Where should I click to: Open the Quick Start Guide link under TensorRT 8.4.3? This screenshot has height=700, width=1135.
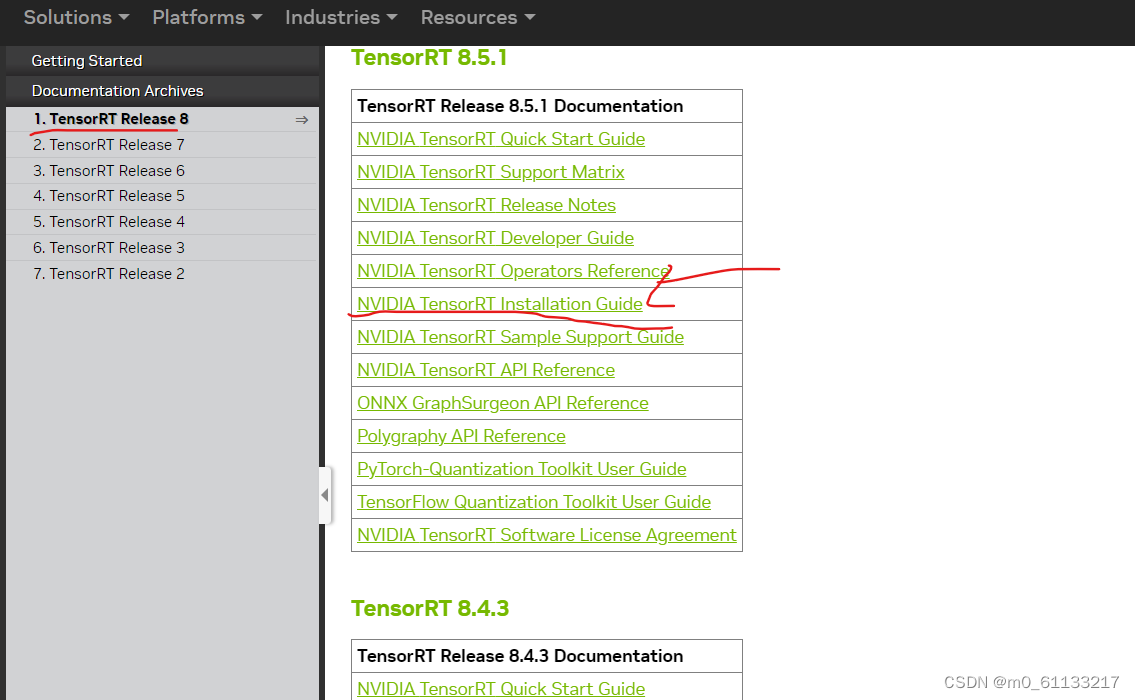pyautogui.click(x=501, y=689)
